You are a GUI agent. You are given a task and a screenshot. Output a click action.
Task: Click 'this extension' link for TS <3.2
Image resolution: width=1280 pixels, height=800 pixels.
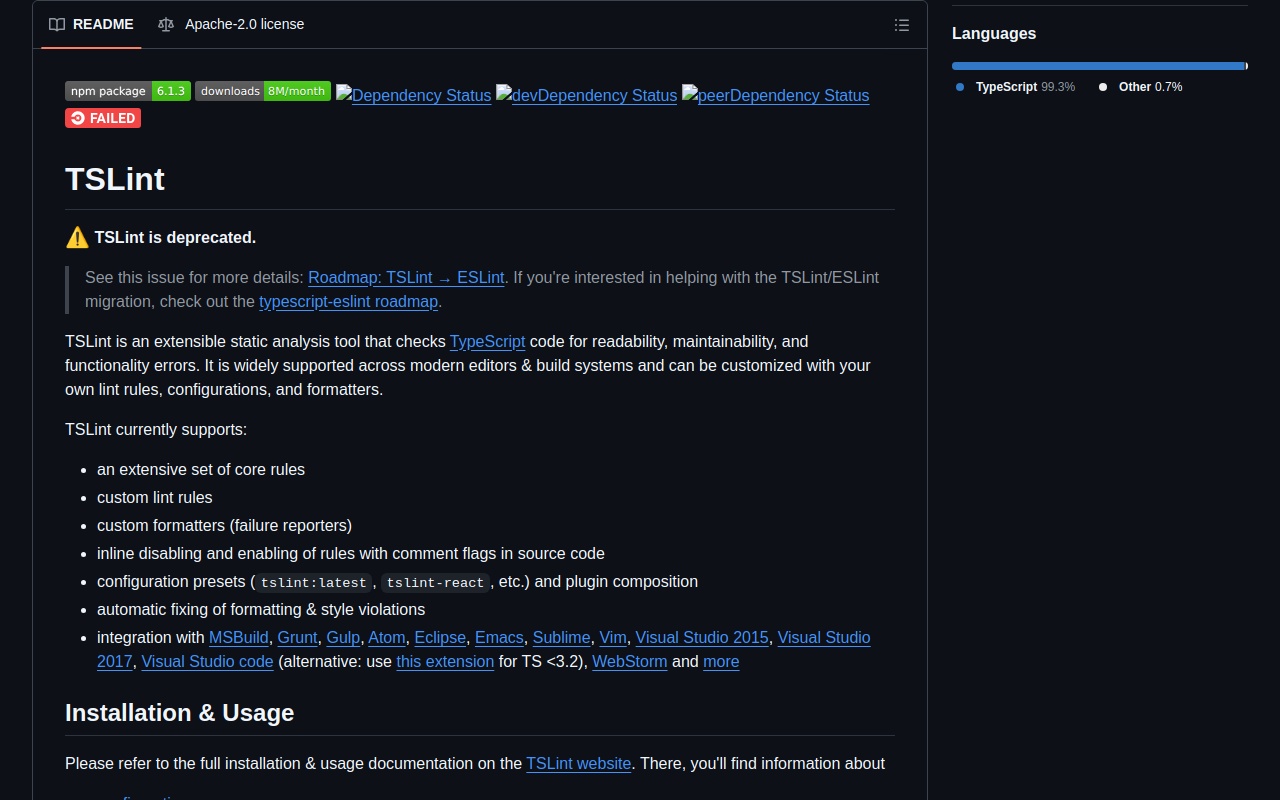tap(445, 662)
